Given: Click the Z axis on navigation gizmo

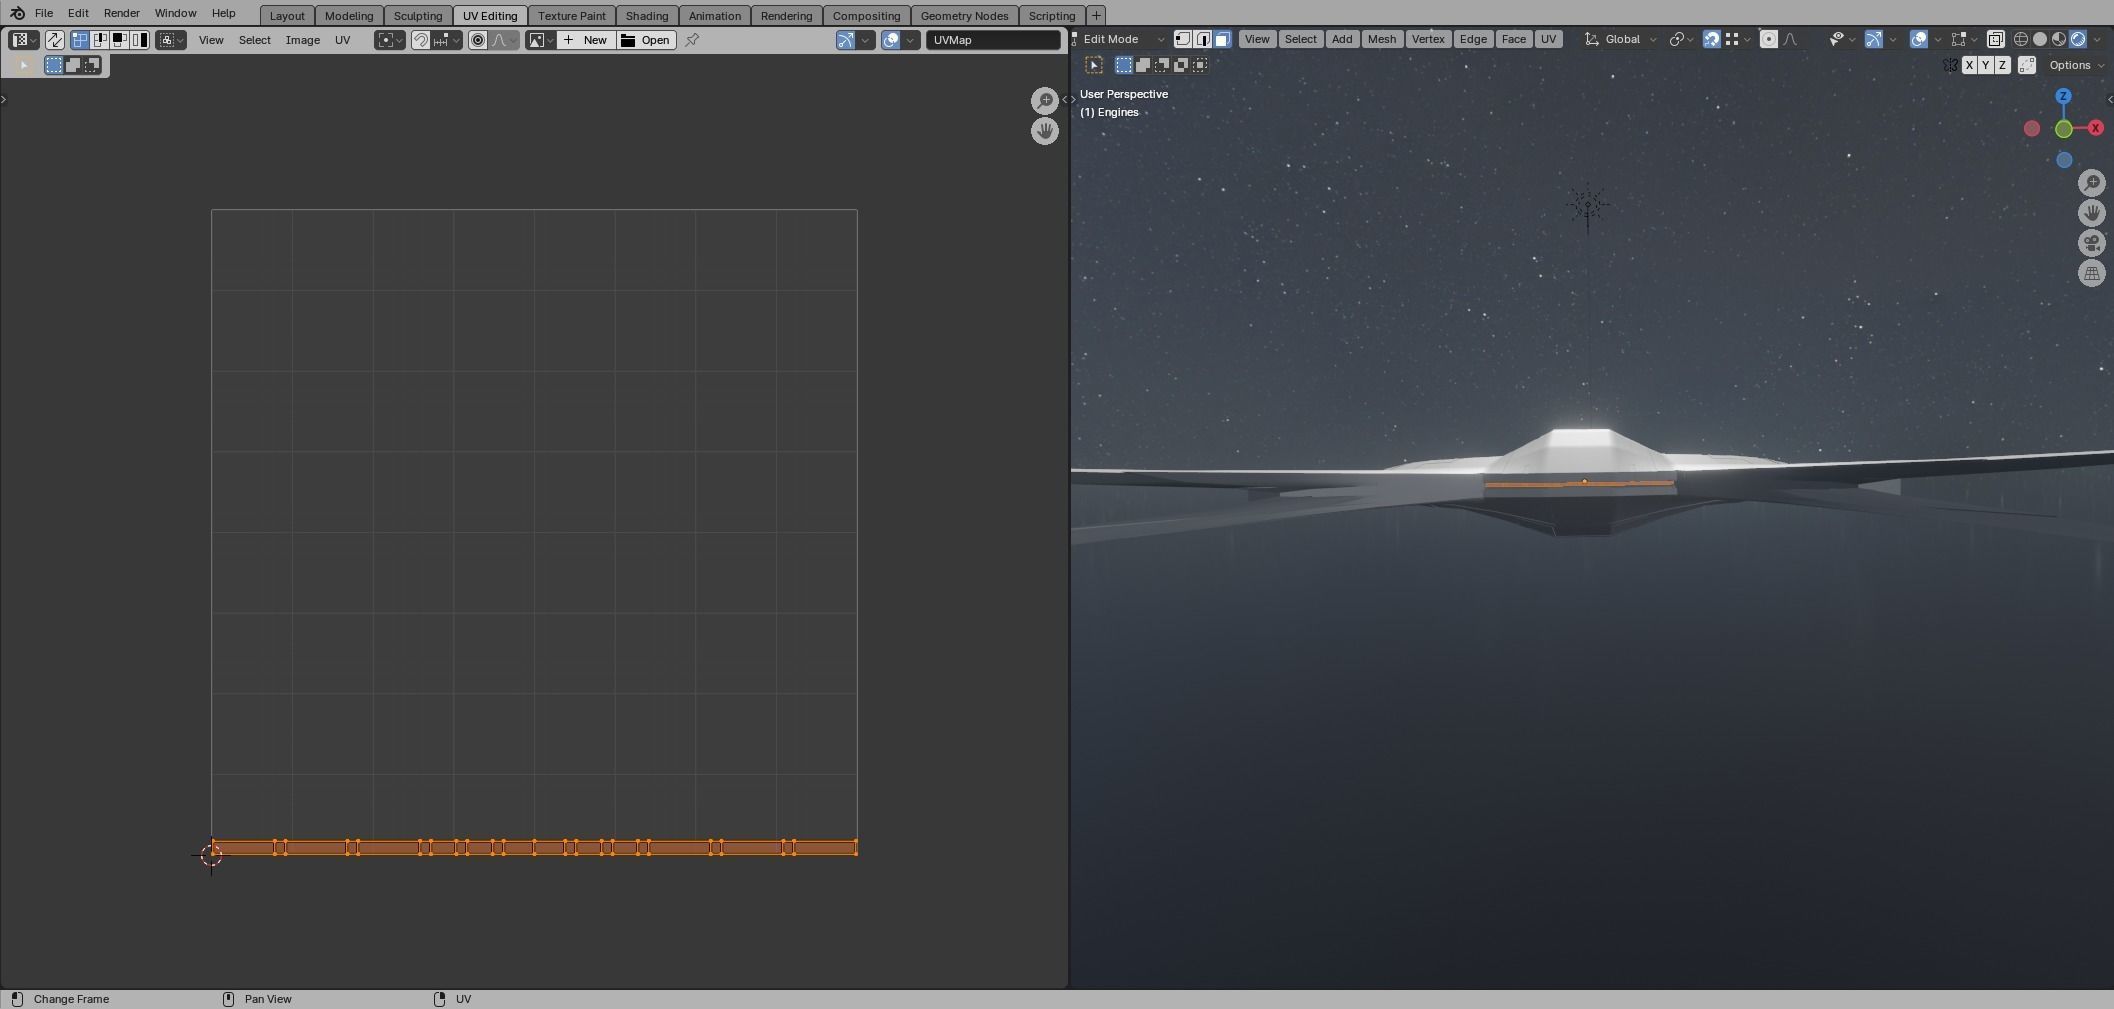Looking at the screenshot, I should (2063, 97).
